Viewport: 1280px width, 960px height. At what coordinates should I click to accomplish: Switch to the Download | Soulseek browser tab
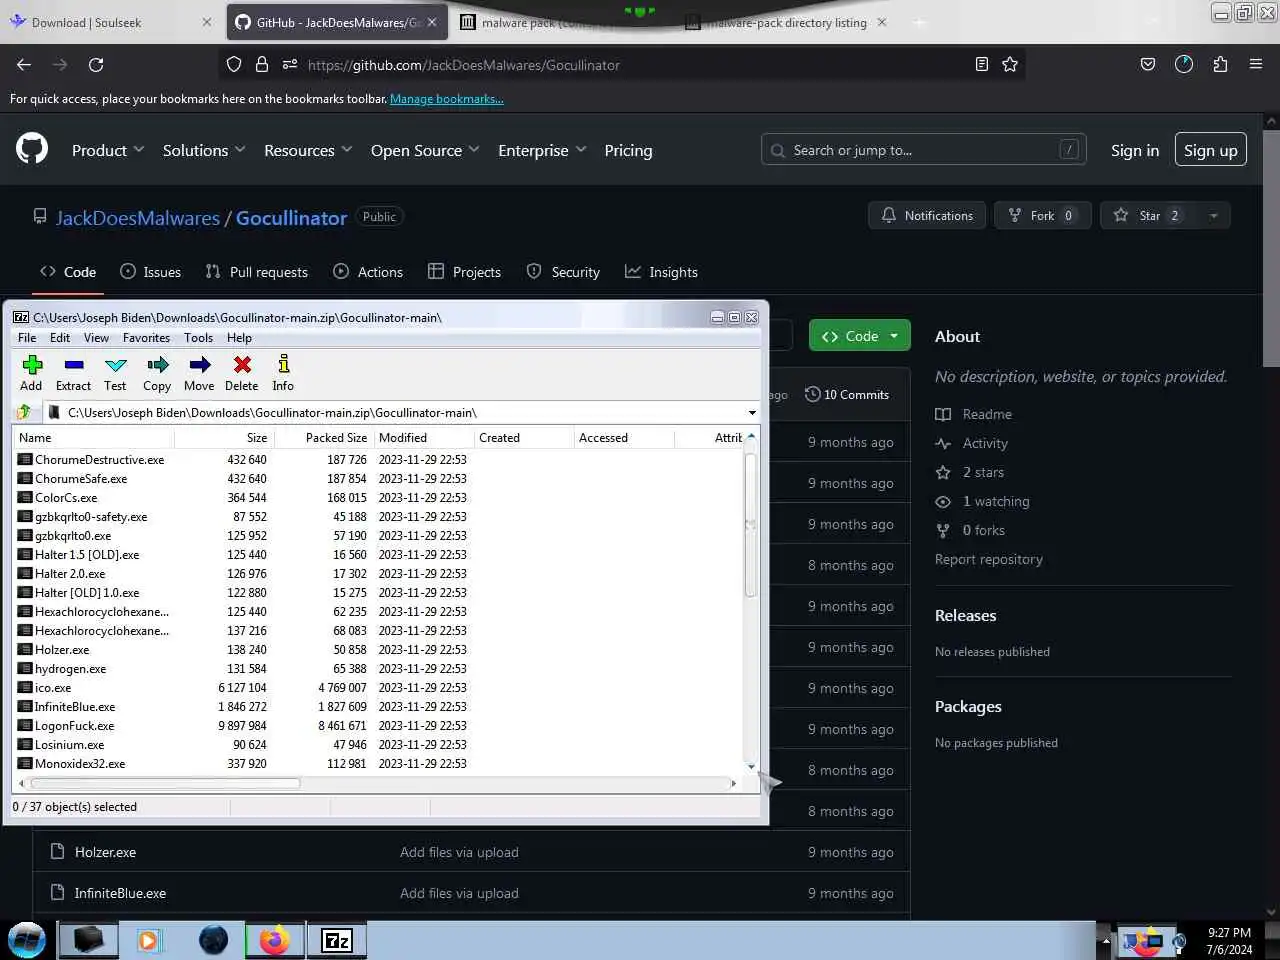111,22
